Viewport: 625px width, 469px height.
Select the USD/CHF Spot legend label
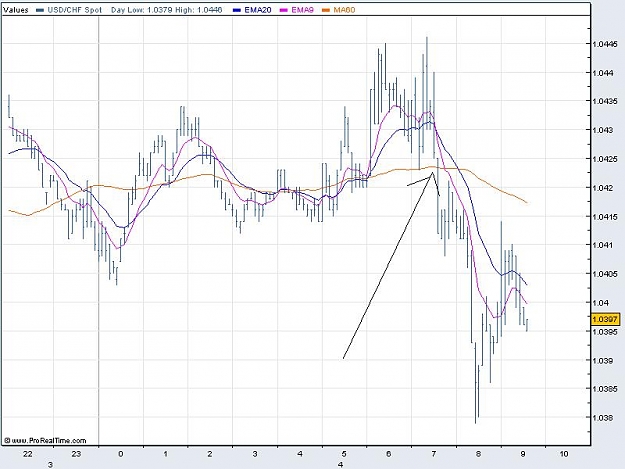(x=75, y=10)
